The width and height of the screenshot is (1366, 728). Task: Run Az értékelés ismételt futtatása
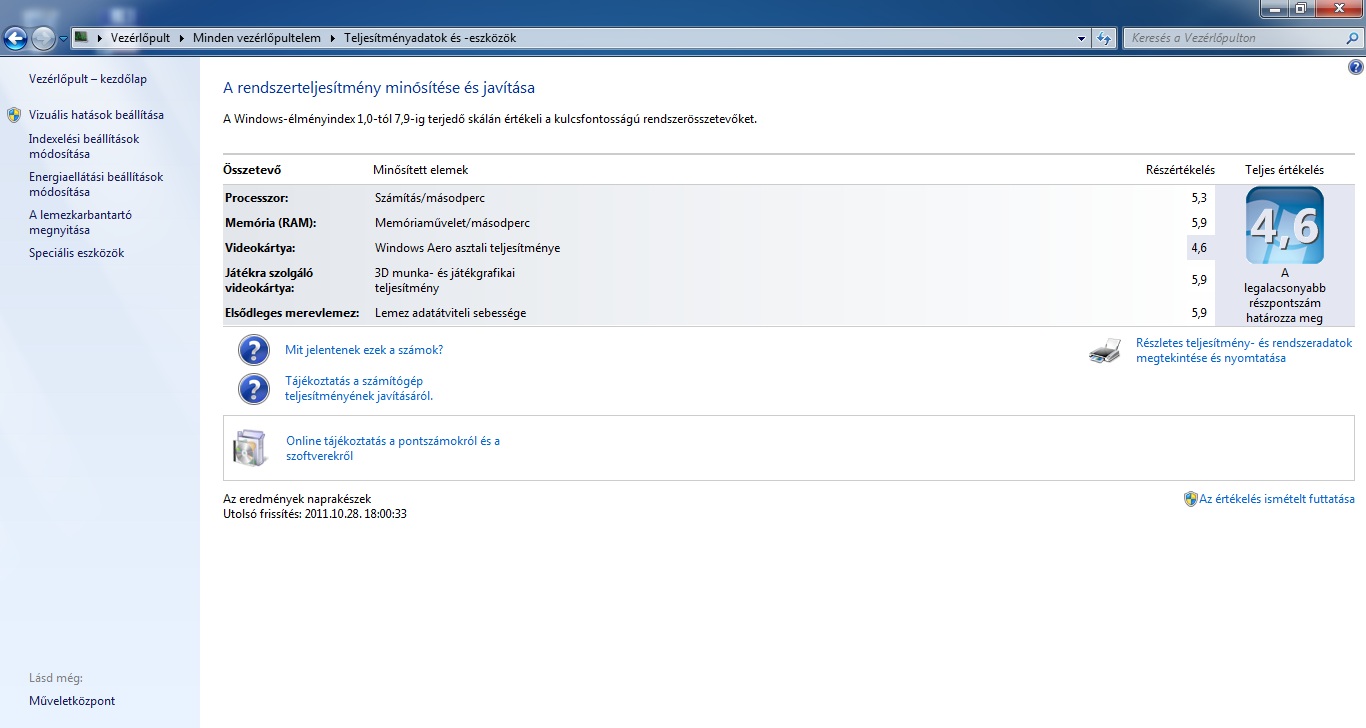point(1277,499)
